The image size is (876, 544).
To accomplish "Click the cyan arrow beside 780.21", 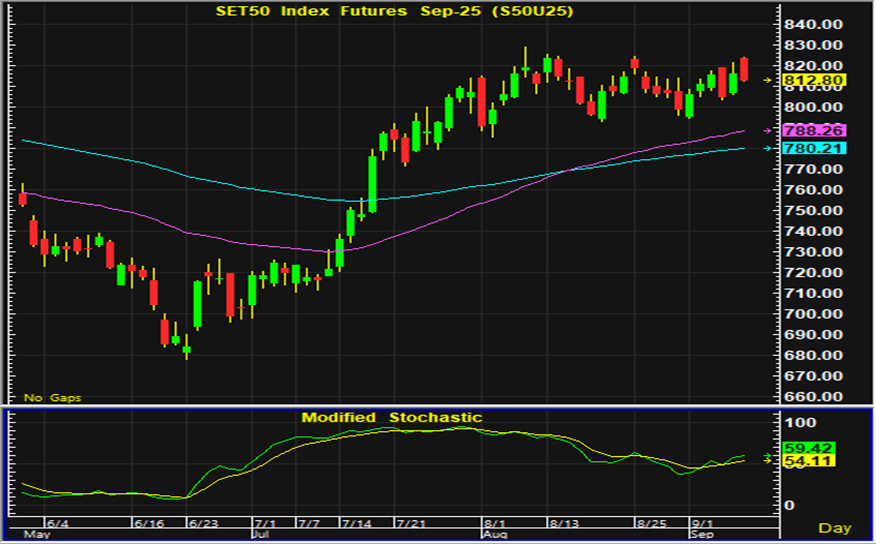I will pos(769,149).
